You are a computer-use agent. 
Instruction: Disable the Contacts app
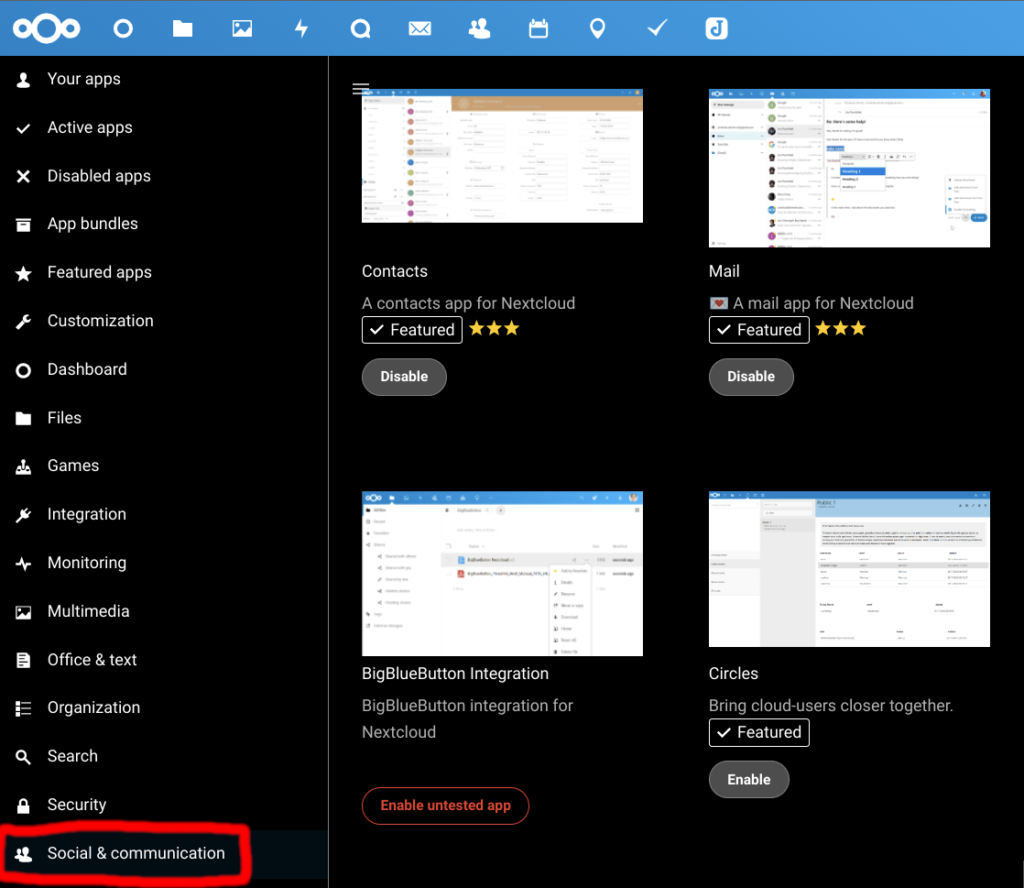tap(404, 377)
